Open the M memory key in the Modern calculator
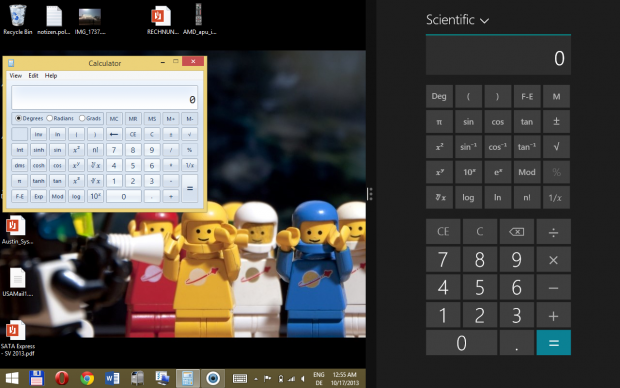 coord(556,96)
